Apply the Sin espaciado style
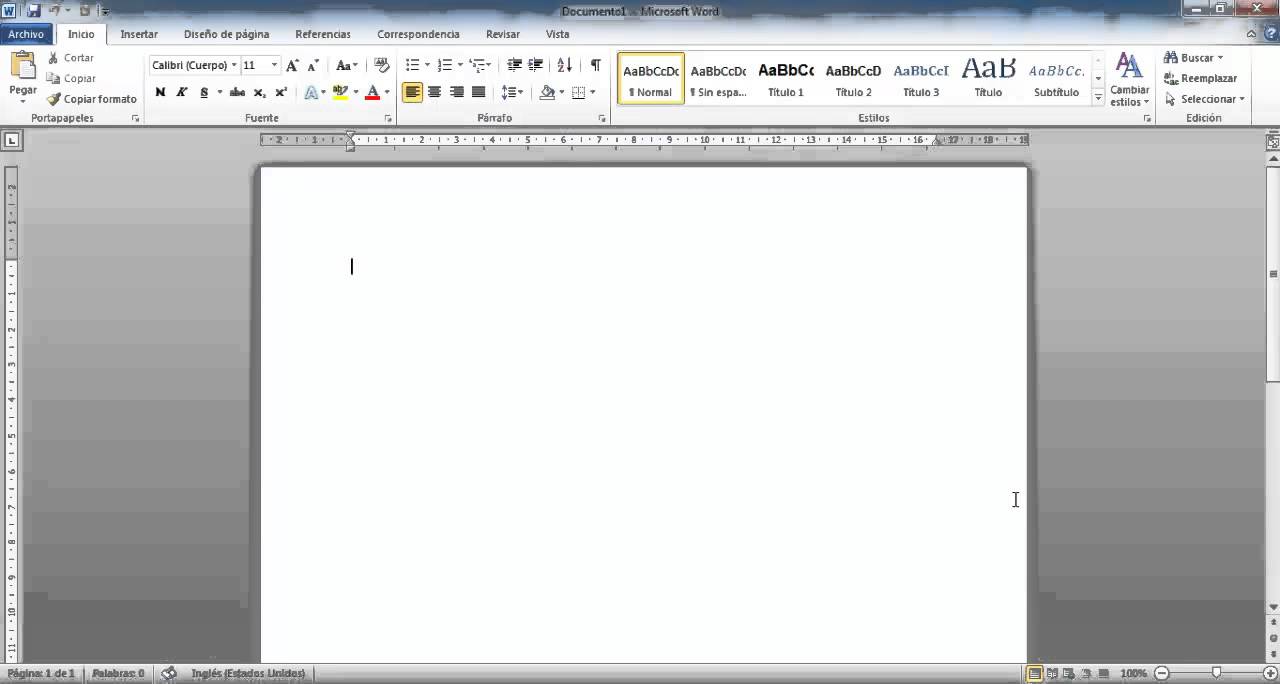The height and width of the screenshot is (684, 1280). click(x=718, y=78)
